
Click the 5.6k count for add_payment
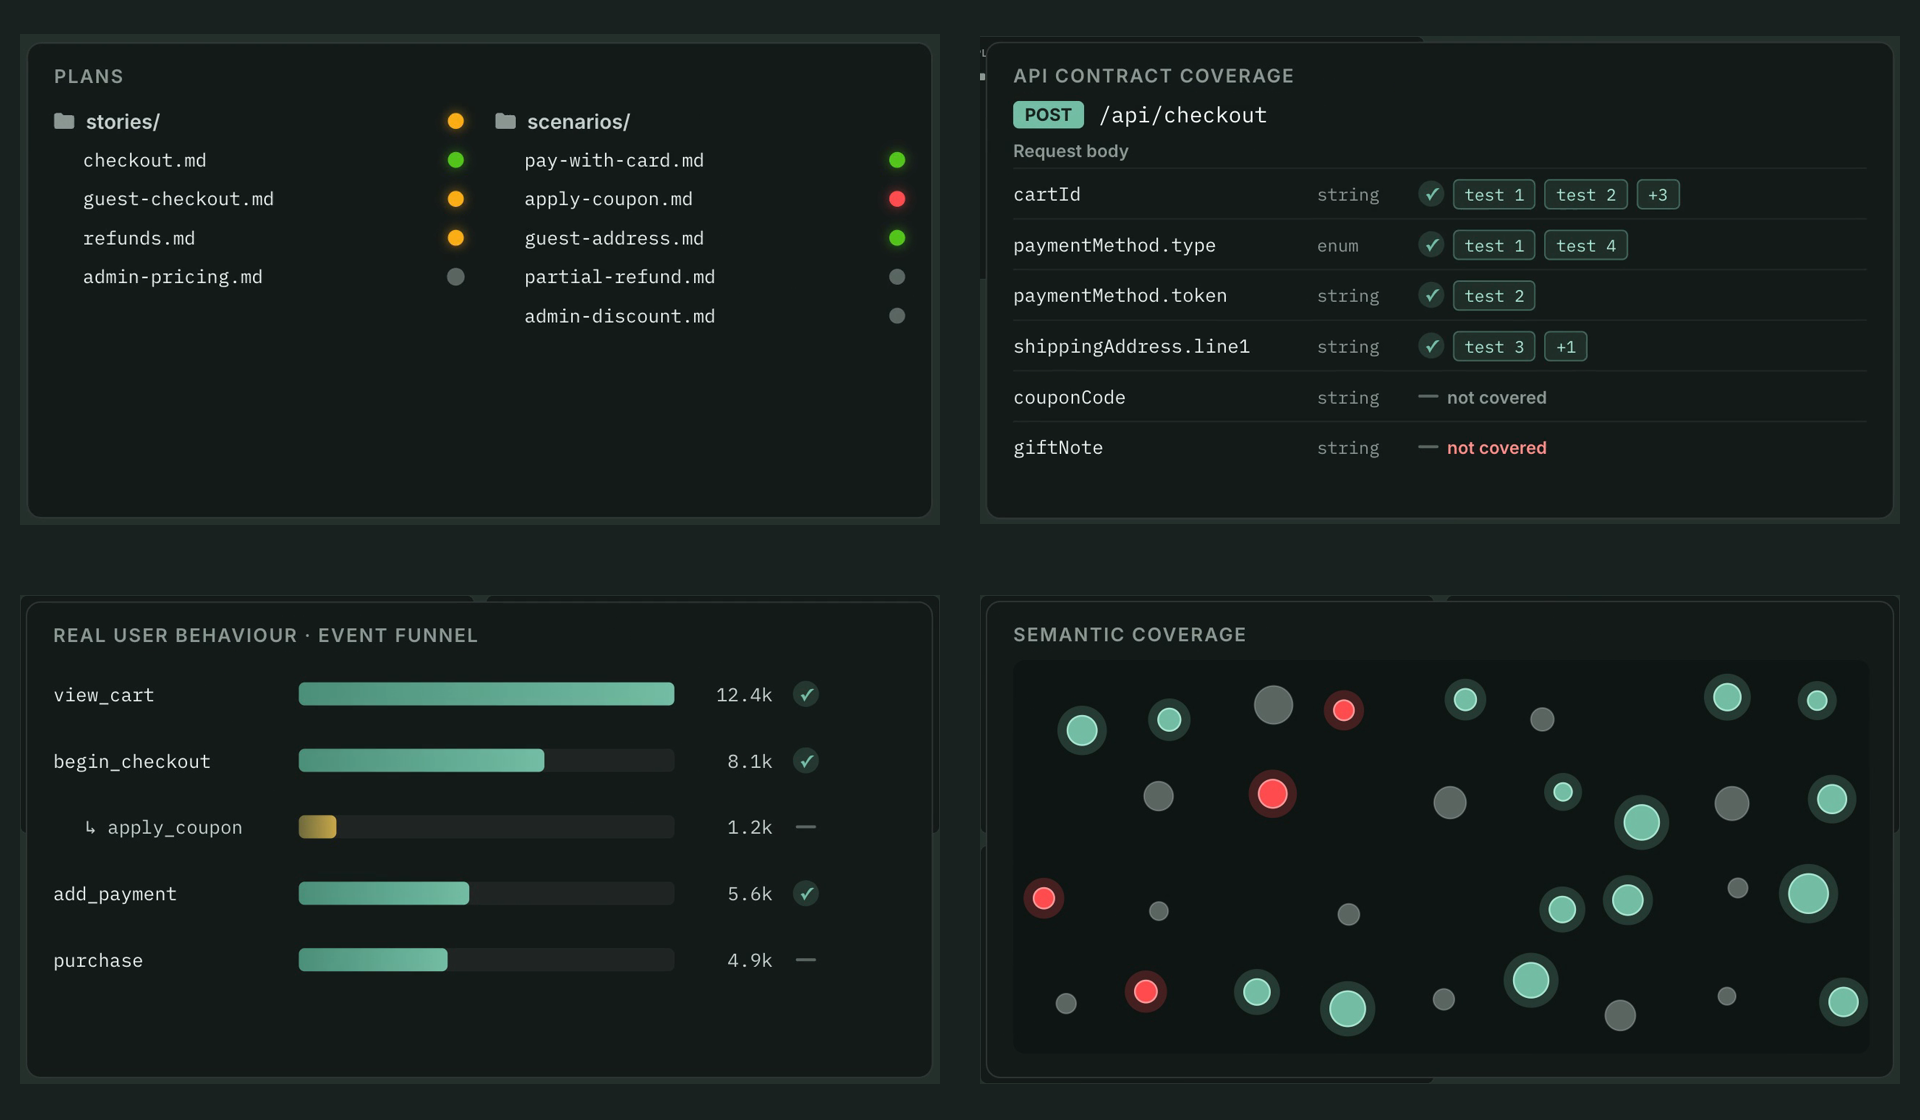pos(750,894)
